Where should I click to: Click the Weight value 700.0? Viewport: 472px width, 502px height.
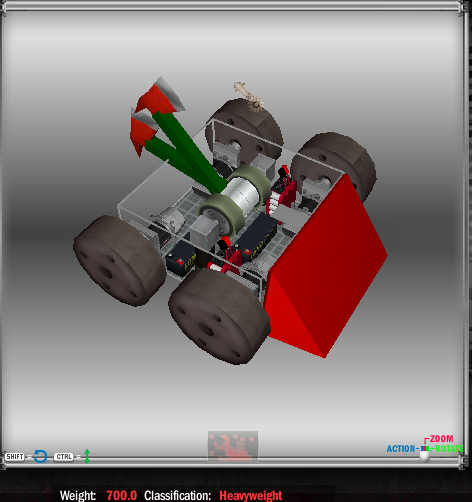coord(122,495)
